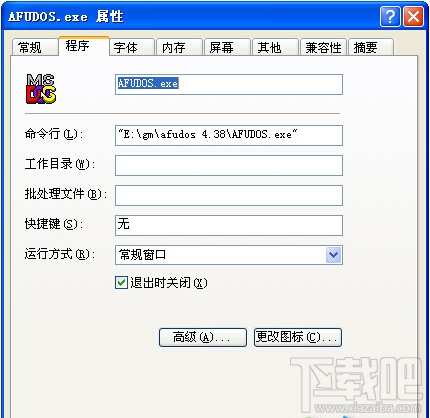Image resolution: width=430 pixels, height=418 pixels.
Task: Open the 运行方式 dropdown arrow
Action: [x=333, y=255]
